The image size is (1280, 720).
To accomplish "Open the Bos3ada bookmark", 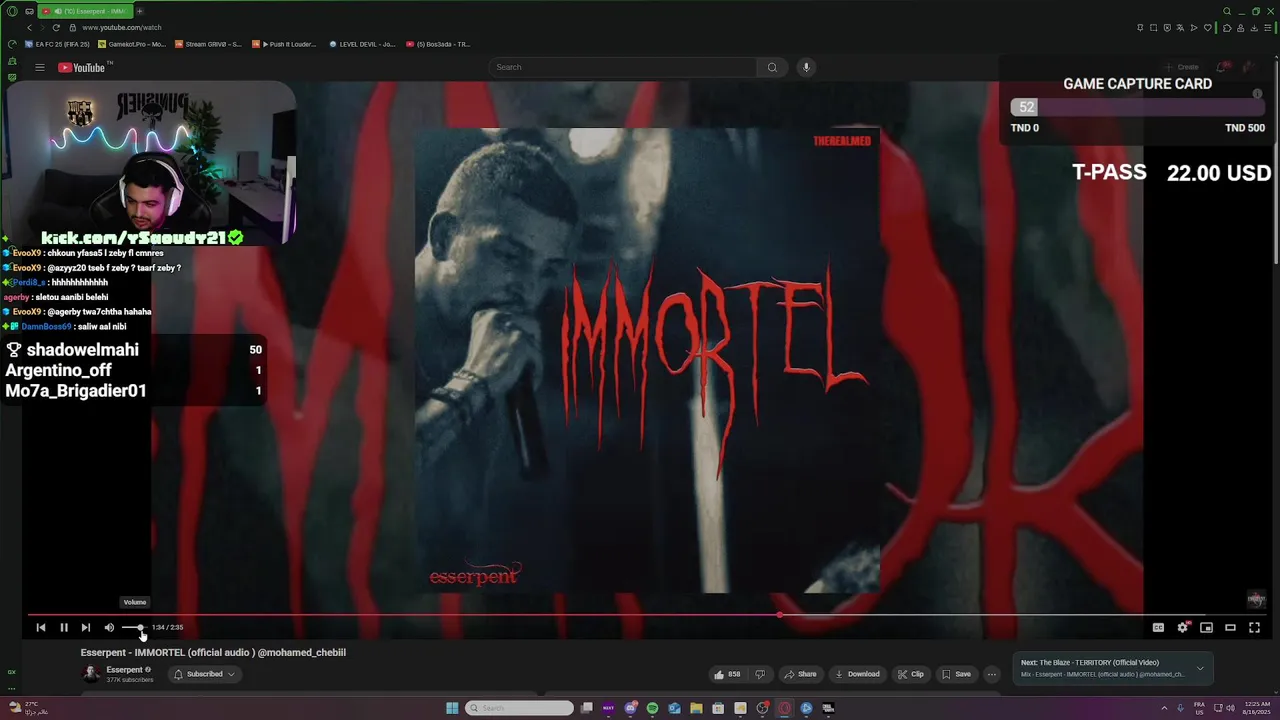I will (x=438, y=44).
